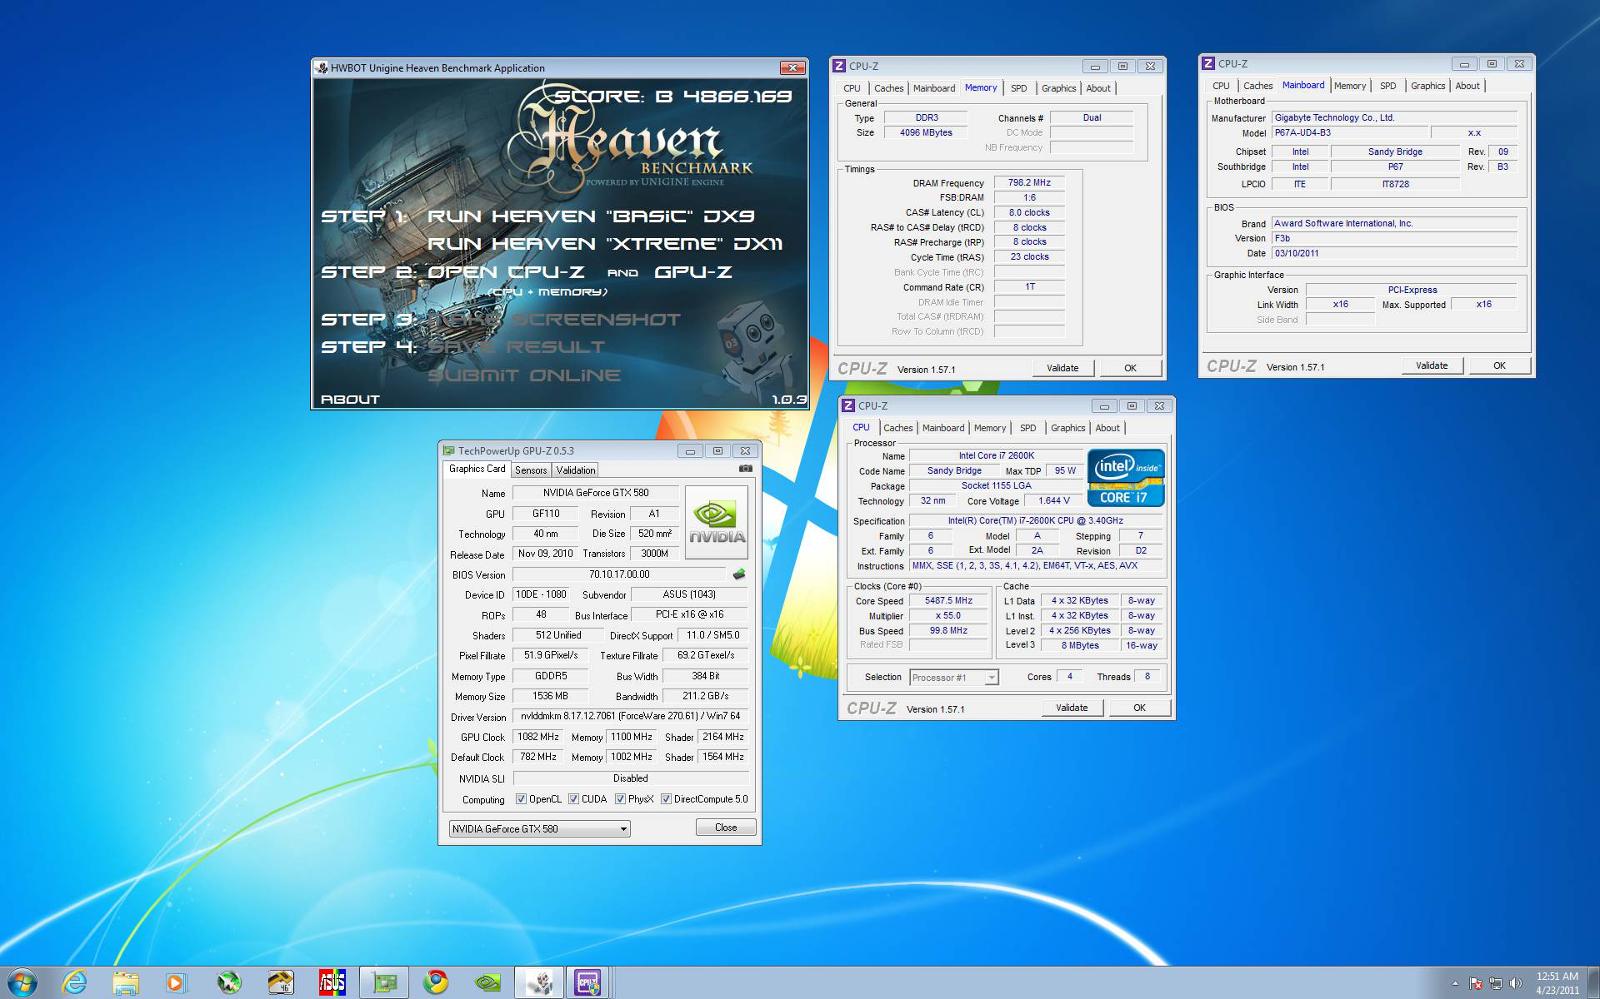Launch Internet Explorer from the taskbar
The height and width of the screenshot is (999, 1600).
[74, 982]
